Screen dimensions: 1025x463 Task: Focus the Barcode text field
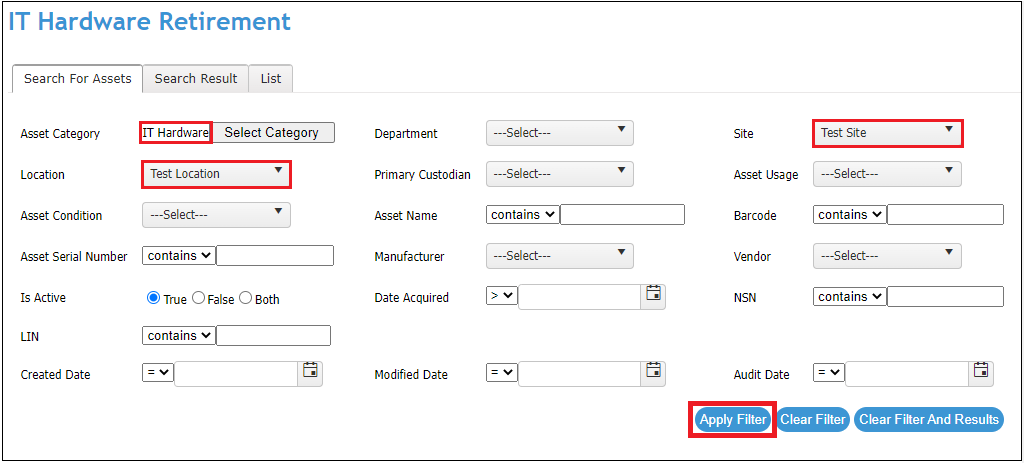(945, 214)
